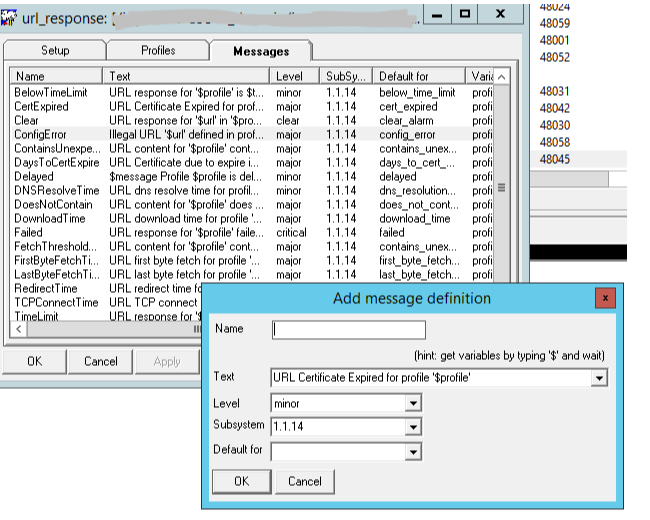650x520 pixels.
Task: Click Cancel in the url_response window
Action: [x=100, y=361]
